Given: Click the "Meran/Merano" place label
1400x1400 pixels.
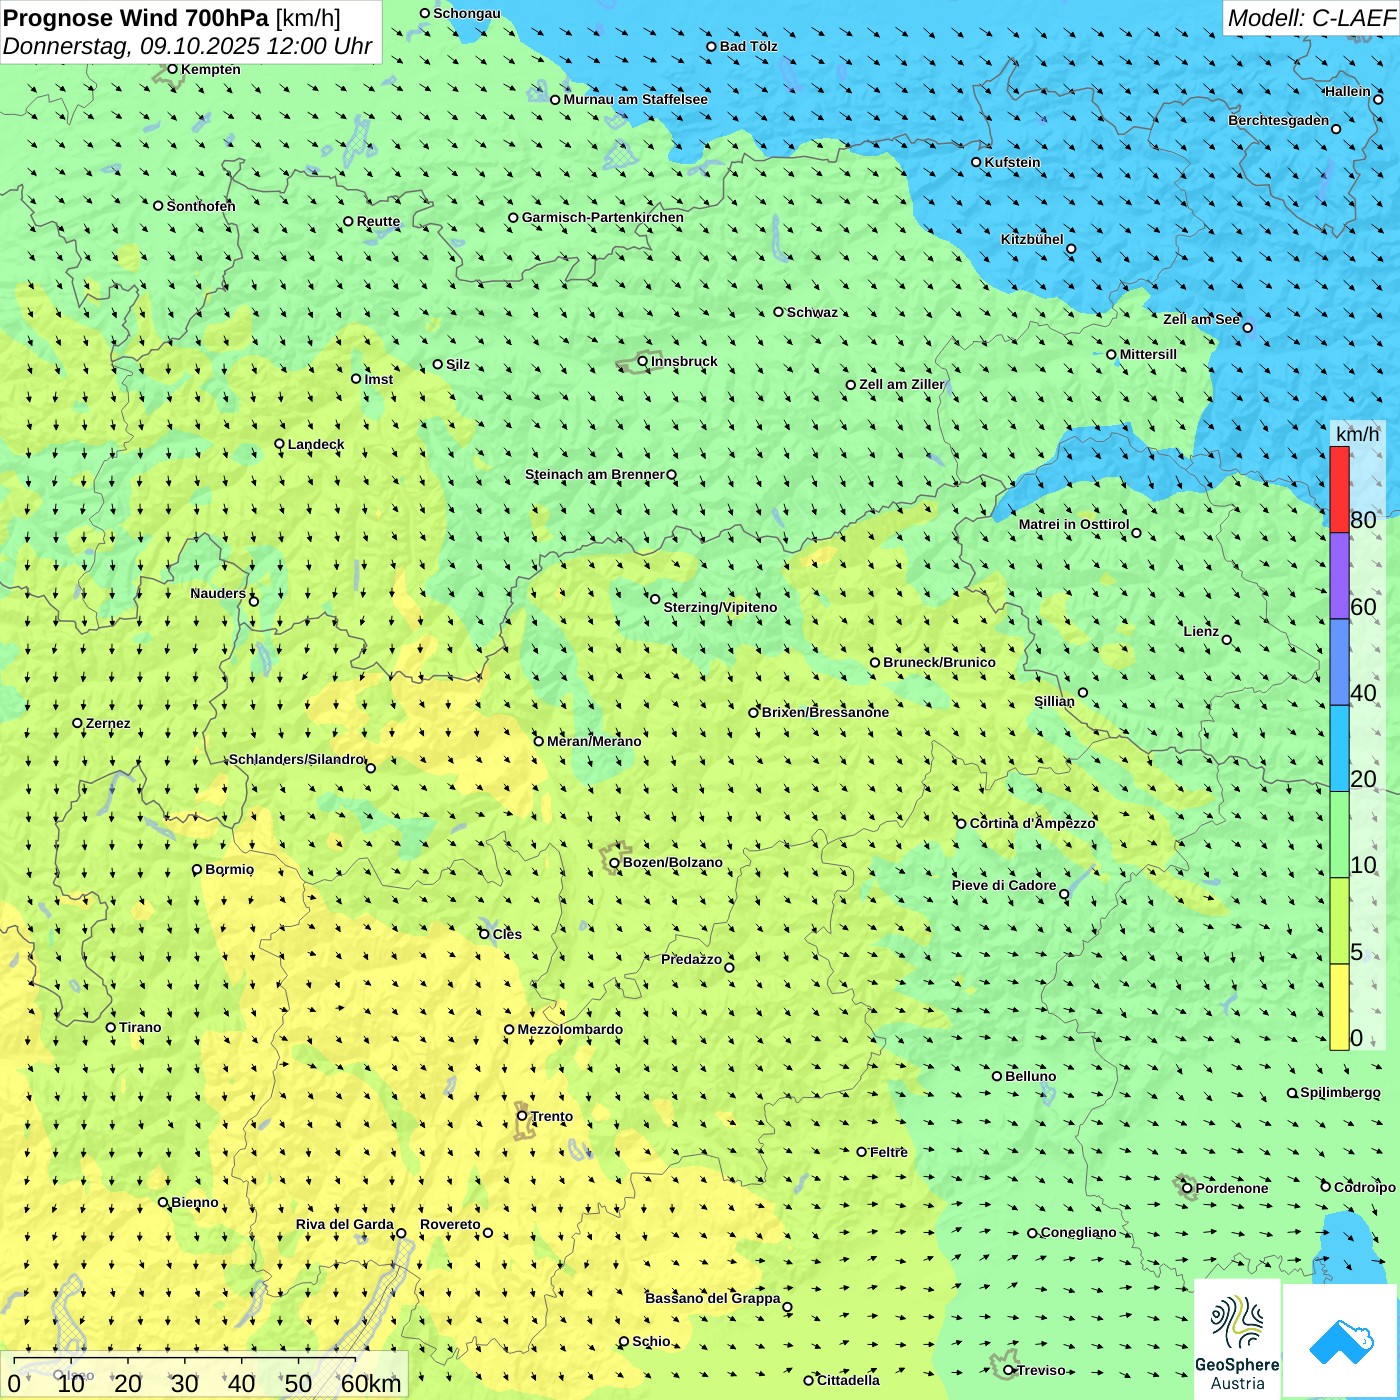Looking at the screenshot, I should [594, 742].
